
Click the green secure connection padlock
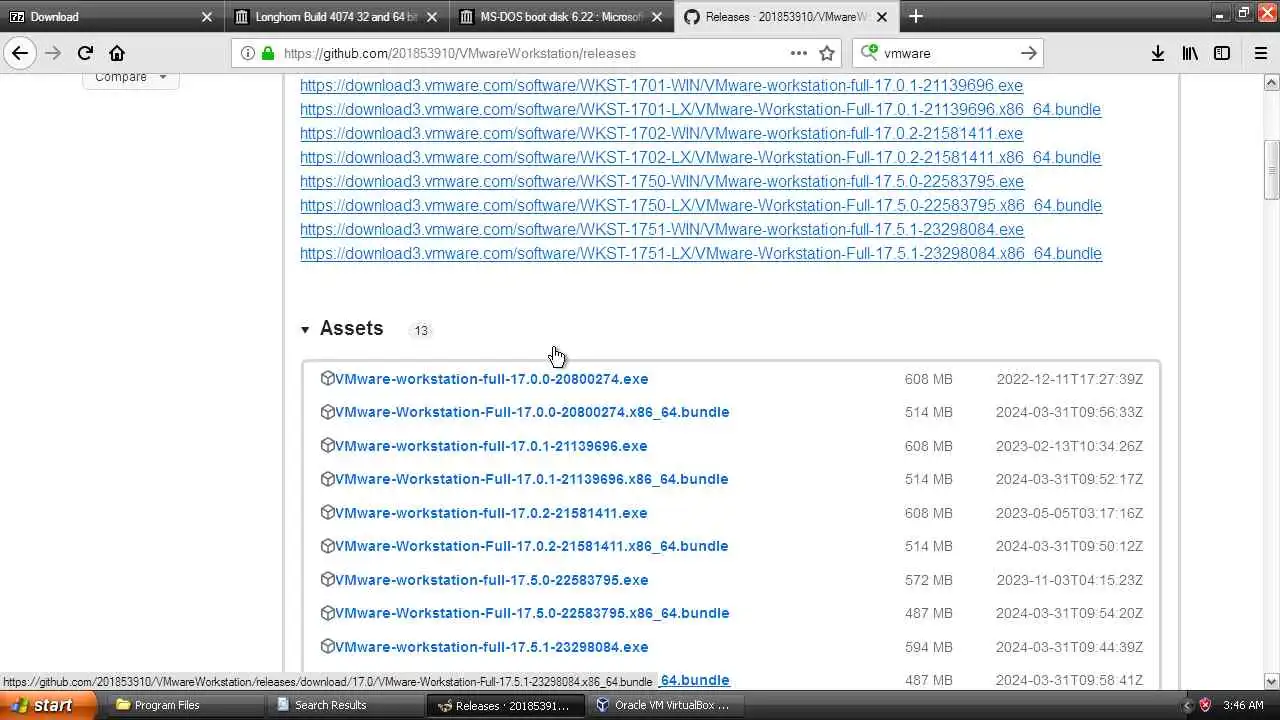click(267, 53)
